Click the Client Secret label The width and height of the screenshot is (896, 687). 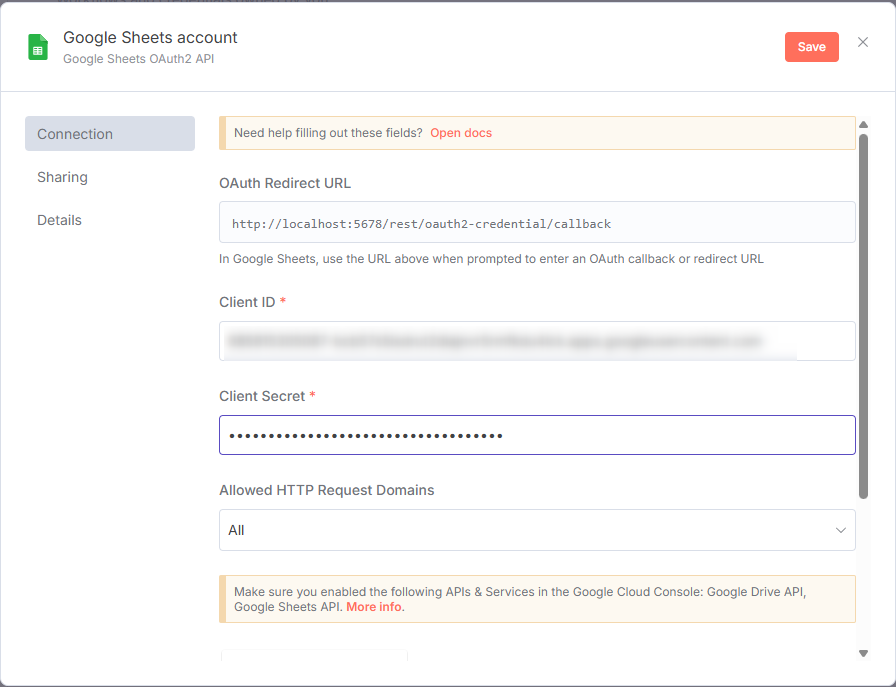pos(262,396)
